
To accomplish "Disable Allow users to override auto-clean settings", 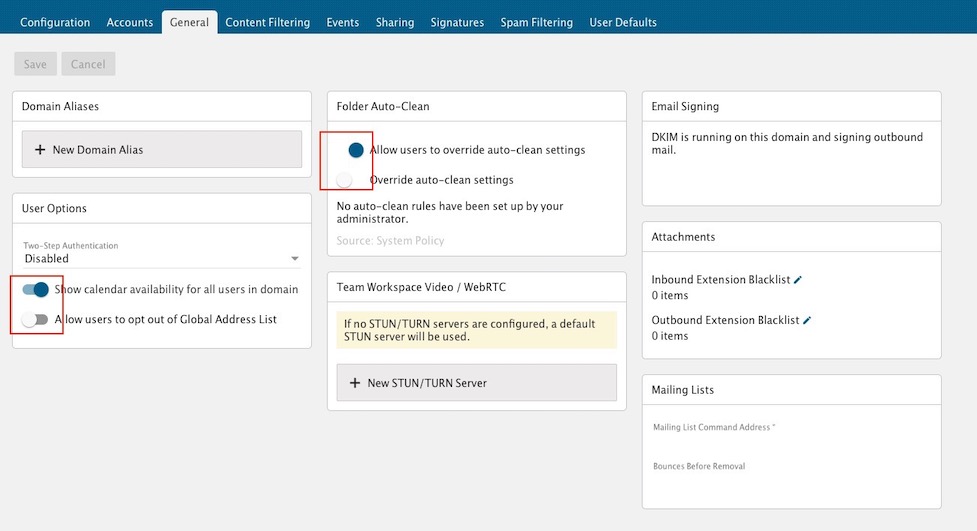I will coord(351,150).
